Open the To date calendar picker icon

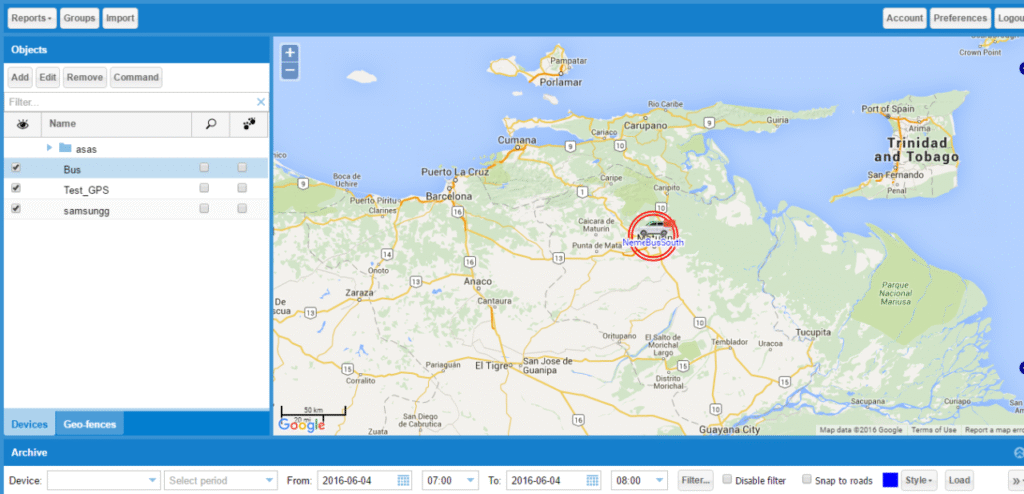coord(594,480)
